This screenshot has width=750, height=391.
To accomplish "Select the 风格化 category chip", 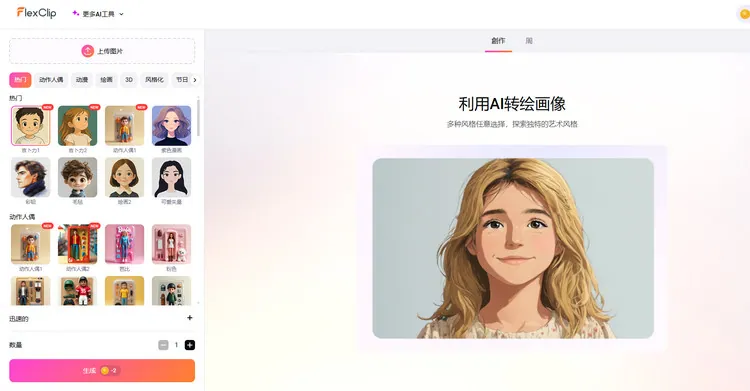I will tap(154, 80).
